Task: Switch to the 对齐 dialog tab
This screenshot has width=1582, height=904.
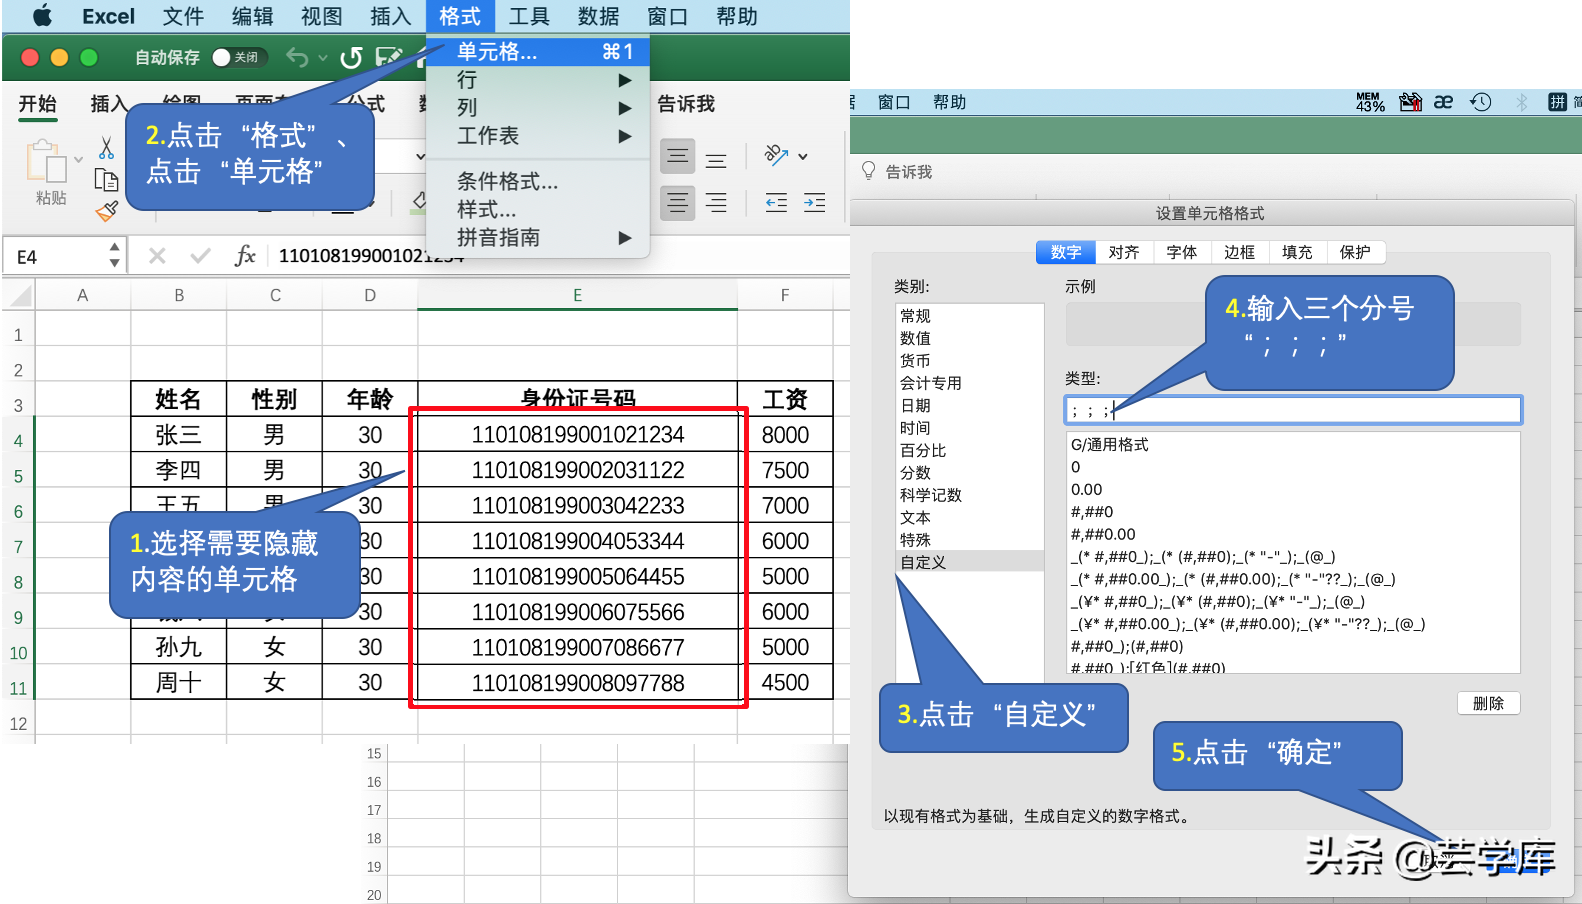Action: tap(1124, 252)
